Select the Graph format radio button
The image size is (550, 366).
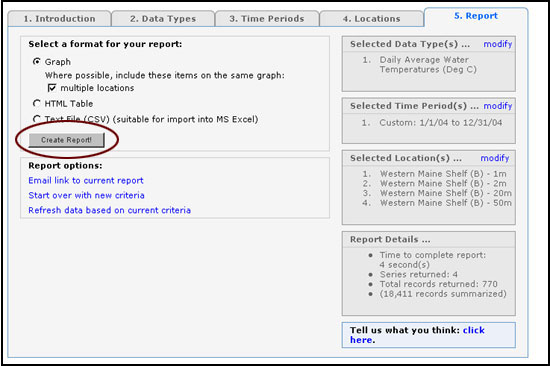[x=36, y=62]
